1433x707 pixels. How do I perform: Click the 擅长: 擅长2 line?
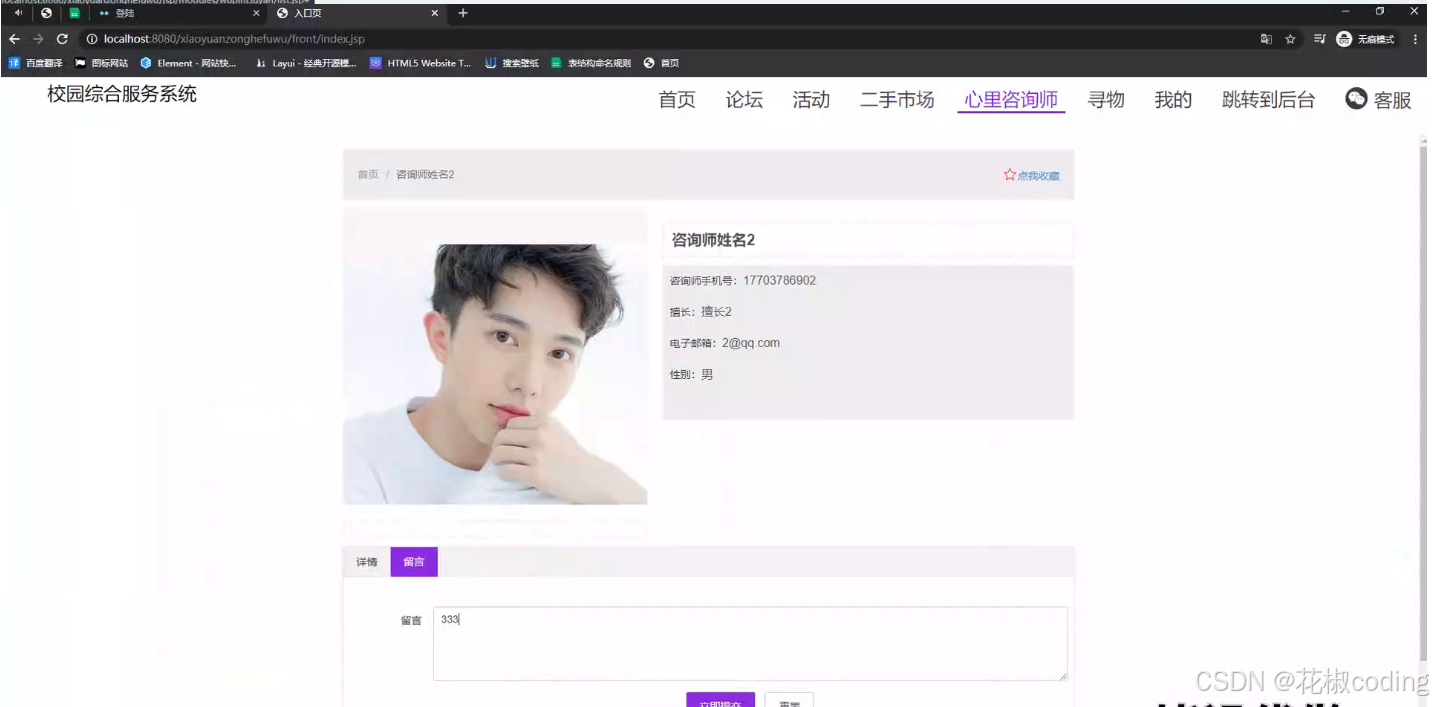701,312
